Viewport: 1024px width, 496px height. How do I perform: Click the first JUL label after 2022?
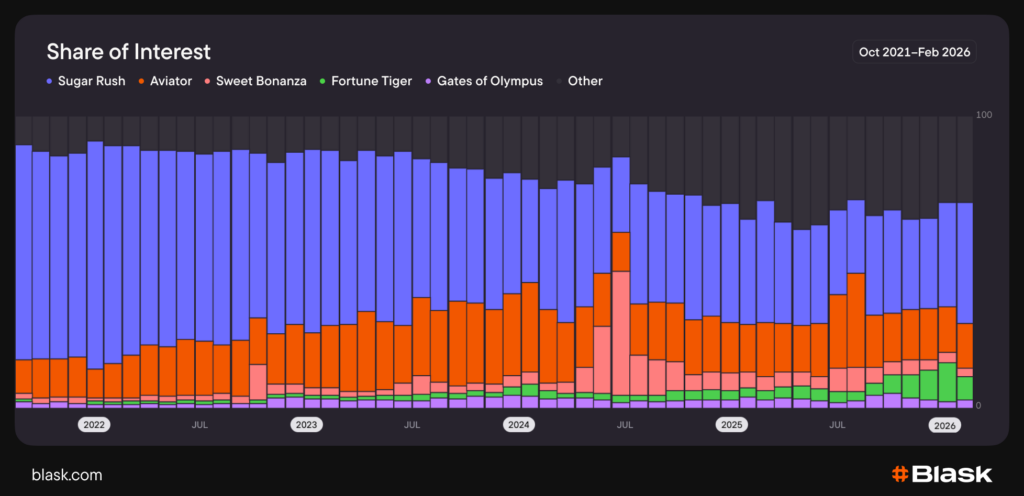199,425
